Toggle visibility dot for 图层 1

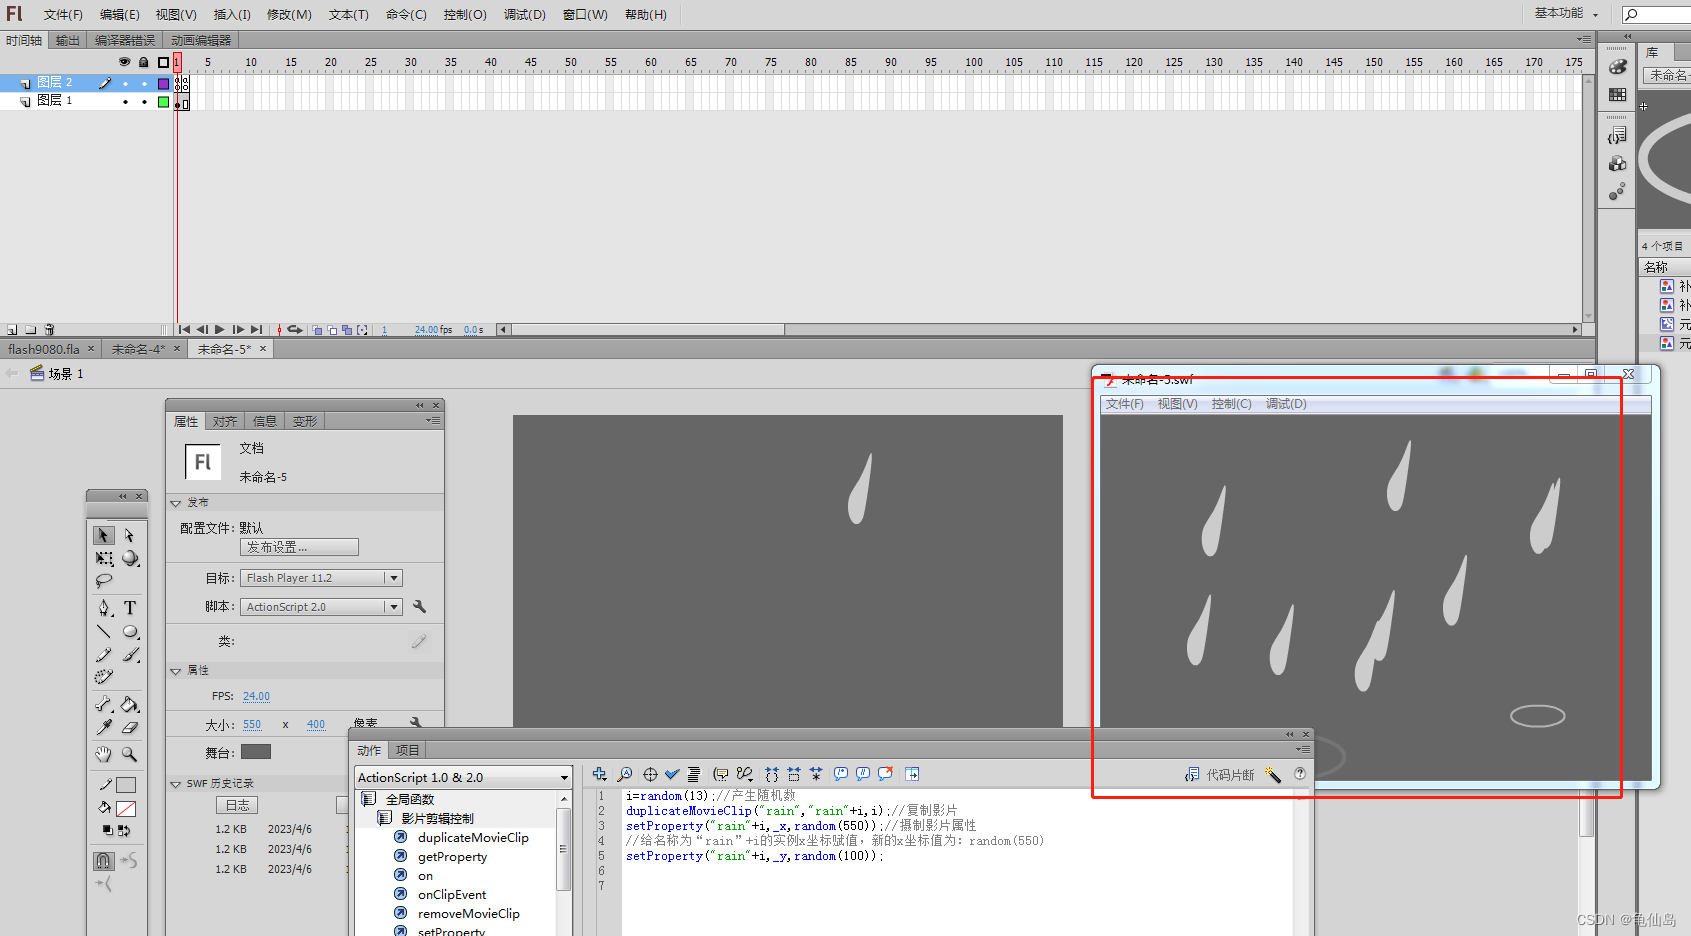[125, 101]
